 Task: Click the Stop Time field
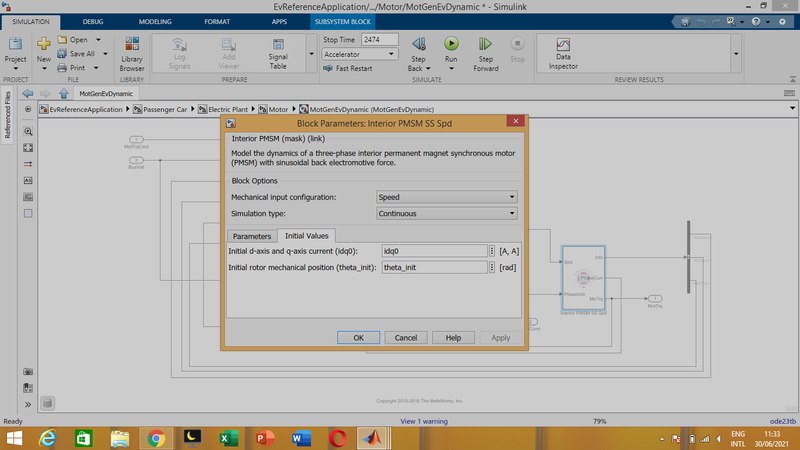[379, 39]
